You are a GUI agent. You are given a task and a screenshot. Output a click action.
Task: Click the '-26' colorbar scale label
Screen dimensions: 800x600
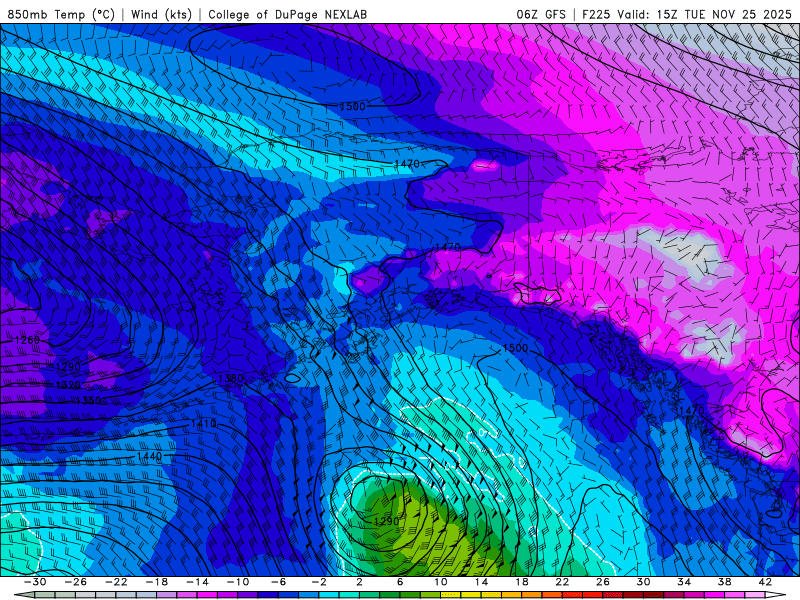point(76,582)
